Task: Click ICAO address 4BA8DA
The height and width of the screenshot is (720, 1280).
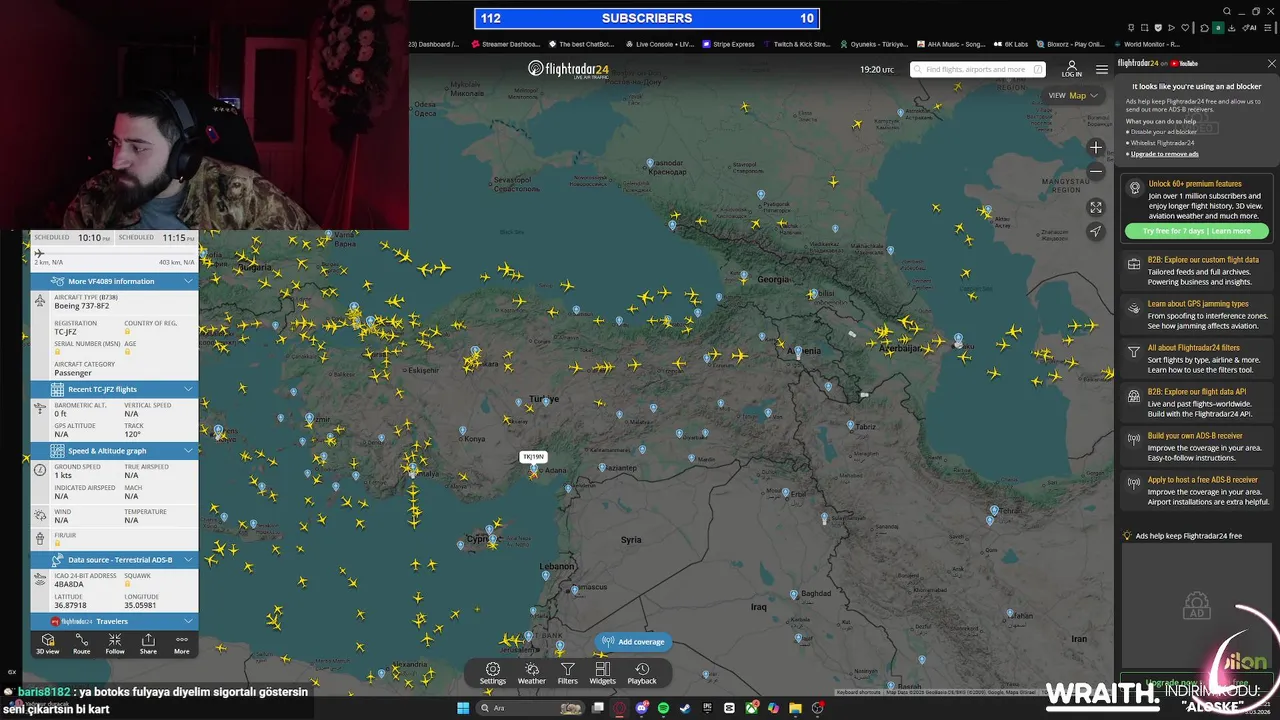Action: (69, 584)
